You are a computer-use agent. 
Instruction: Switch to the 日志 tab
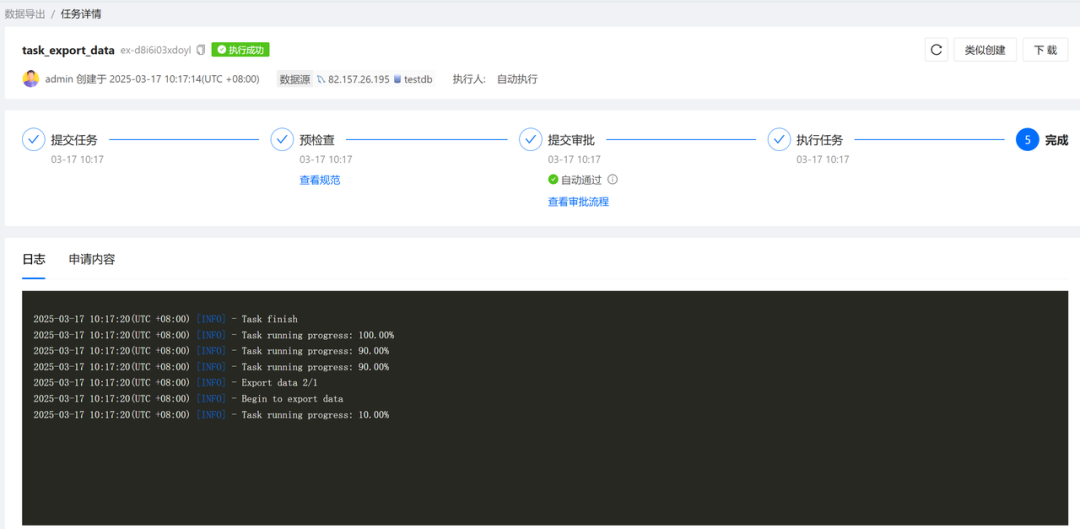(34, 259)
